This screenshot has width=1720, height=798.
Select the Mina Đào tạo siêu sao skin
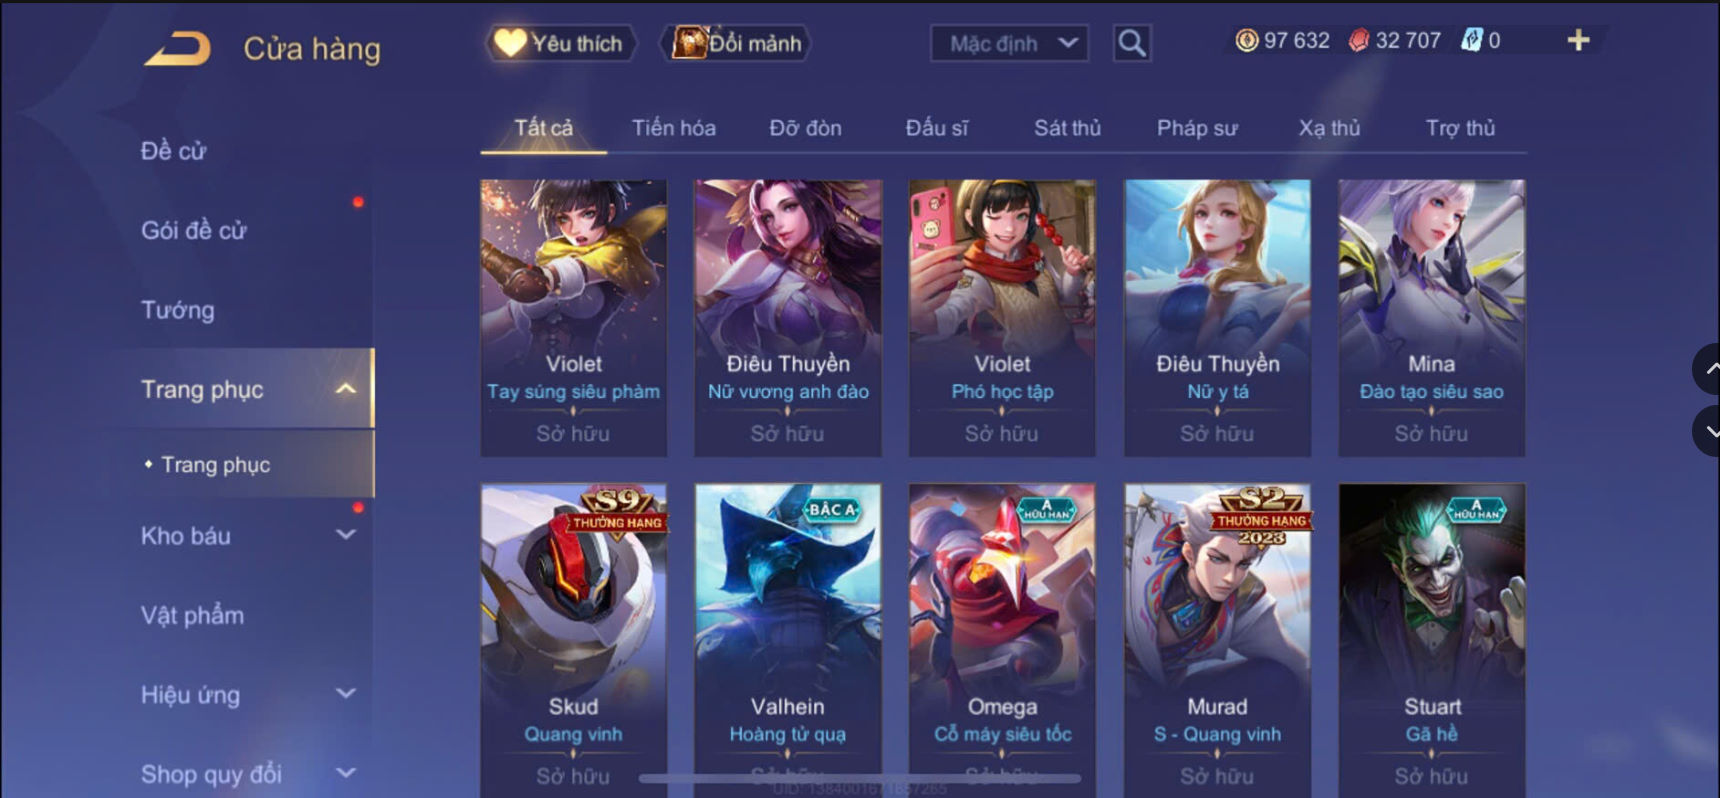1432,318
